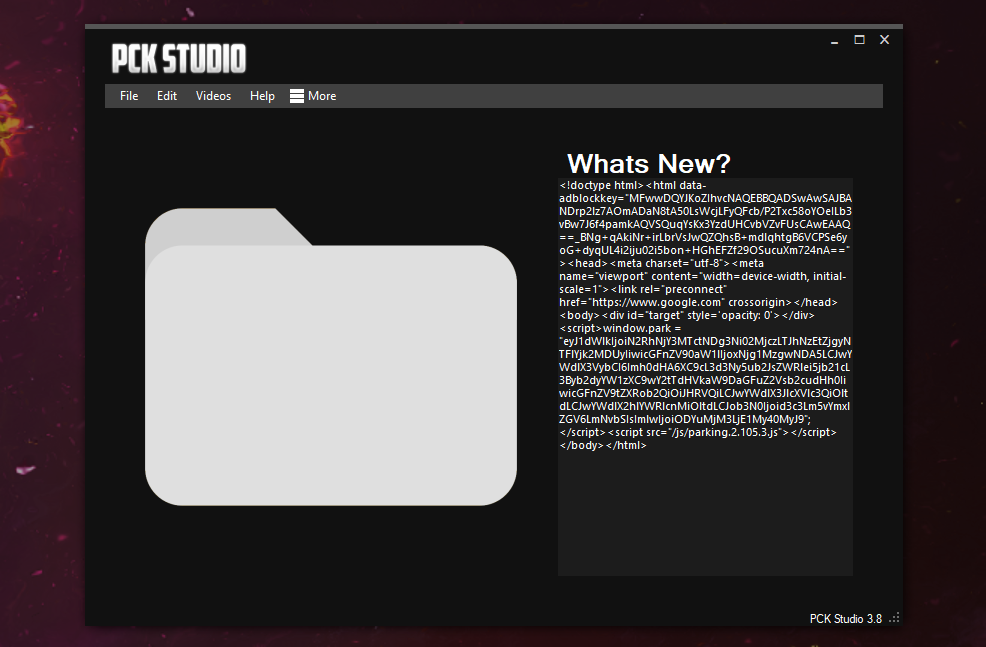Screen dimensions: 986x647
Task: Open the Videos menu
Action: pyautogui.click(x=213, y=96)
